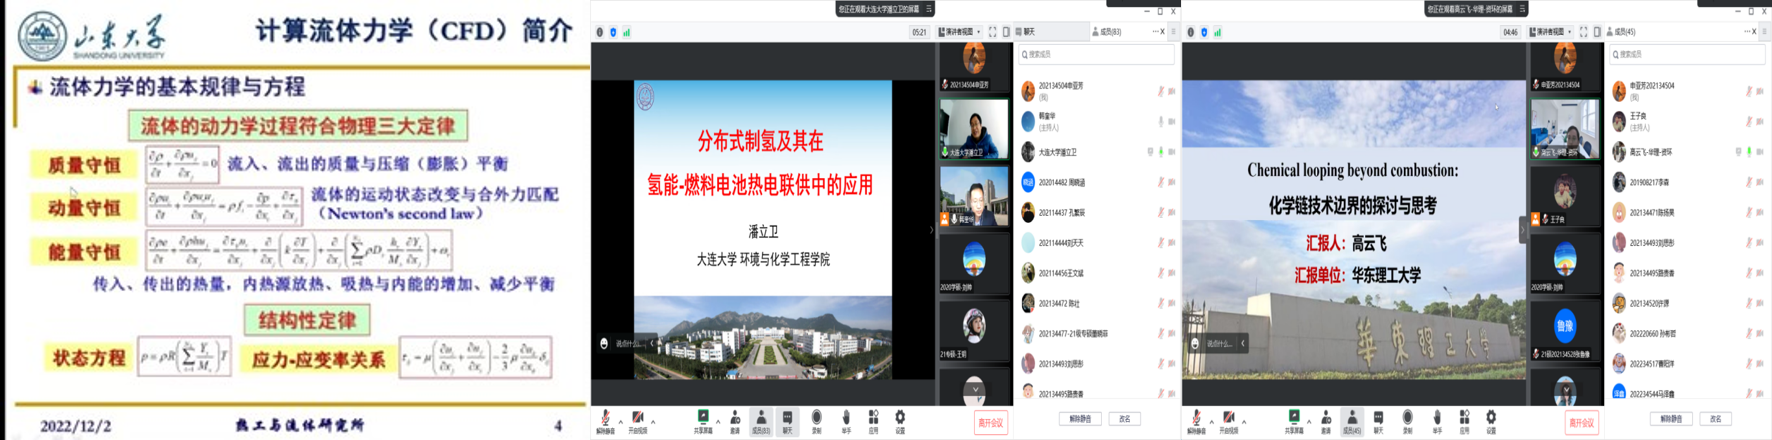
Task: Click rename button below right members list
Action: [x=1715, y=419]
